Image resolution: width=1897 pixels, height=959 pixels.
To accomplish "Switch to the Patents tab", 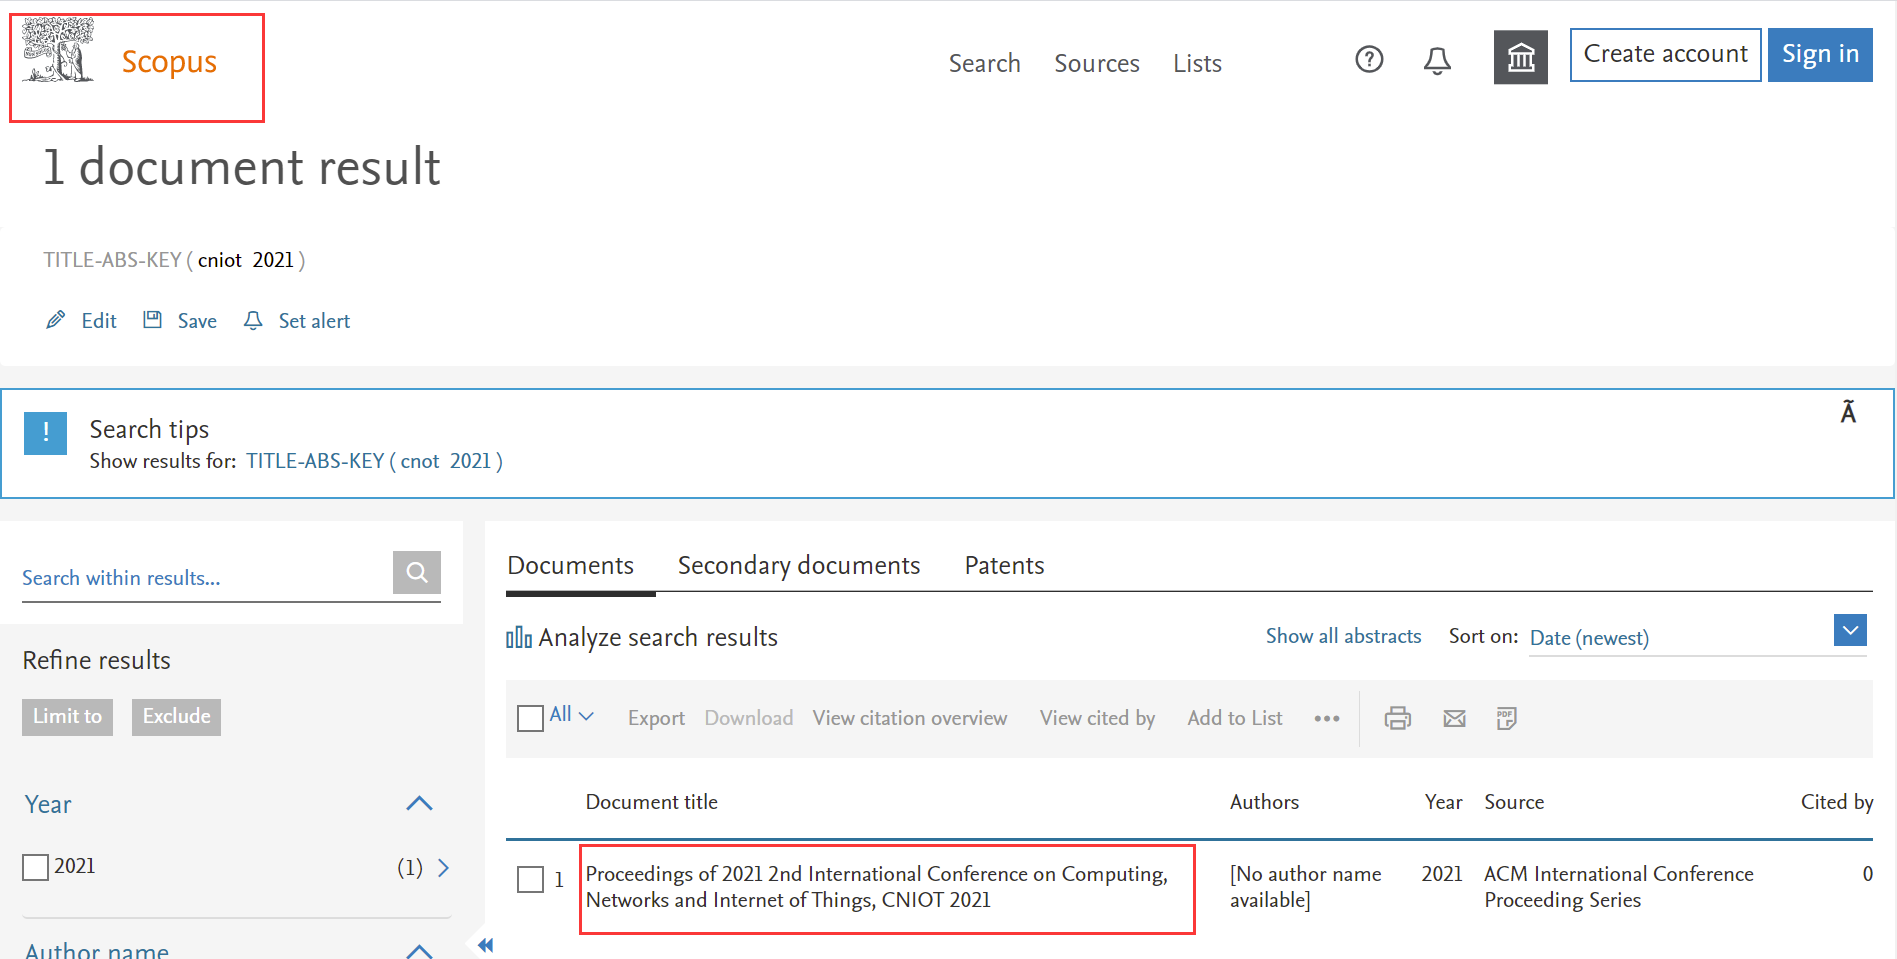I will point(1004,566).
